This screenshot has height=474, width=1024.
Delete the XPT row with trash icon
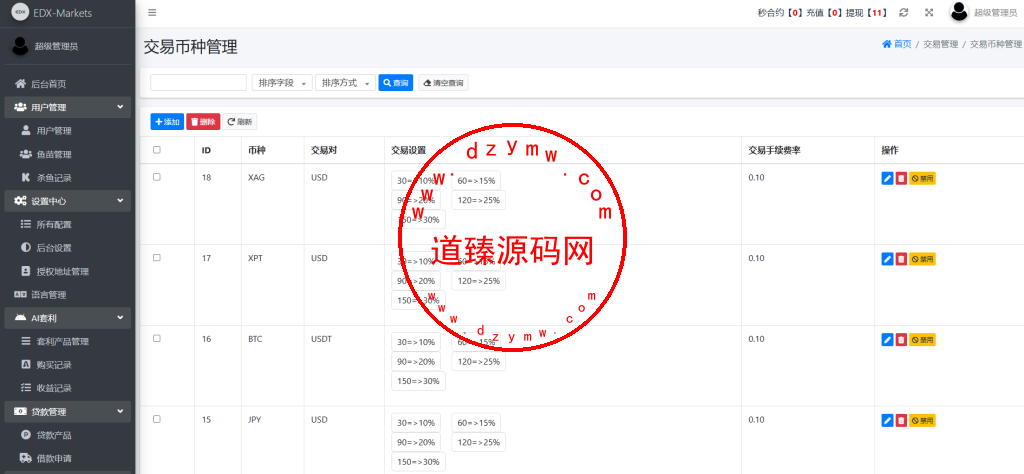[901, 259]
